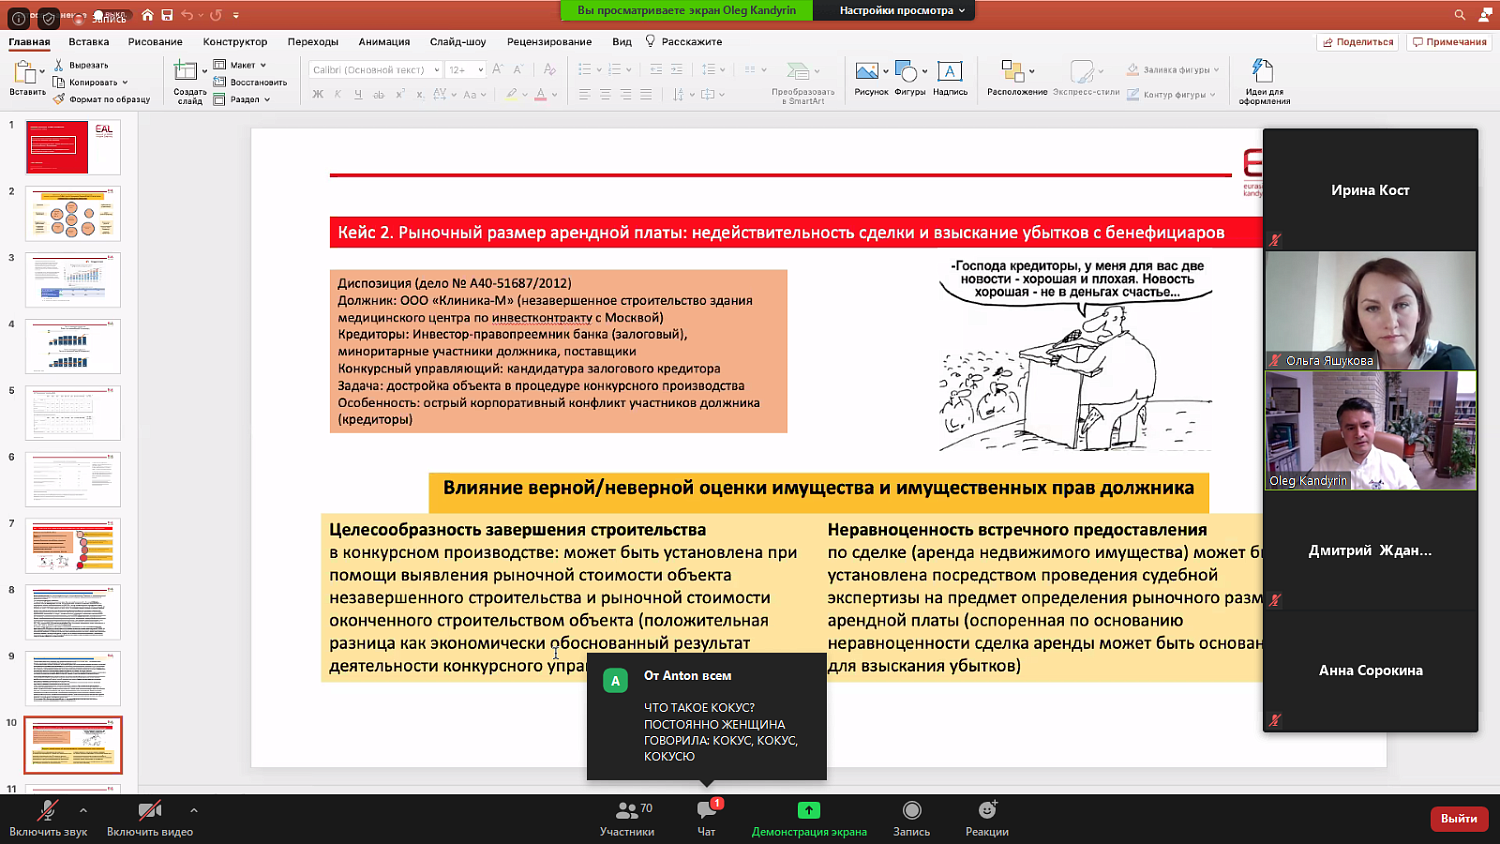Open the Review (Рецензирование) ribbon tab
Screen dimensions: 1500x844
[x=549, y=41]
